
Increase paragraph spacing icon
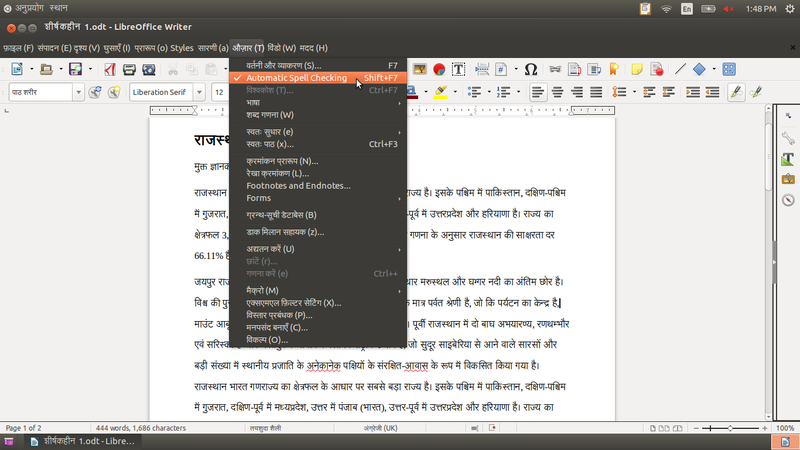pos(649,92)
